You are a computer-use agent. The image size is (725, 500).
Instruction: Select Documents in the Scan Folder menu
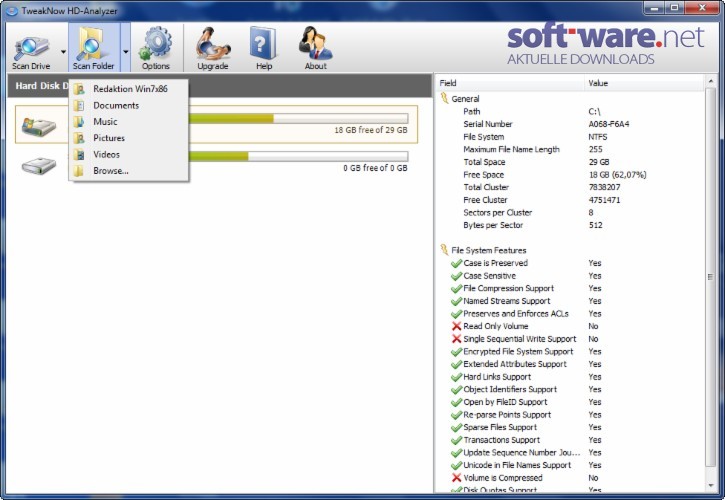pyautogui.click(x=129, y=105)
